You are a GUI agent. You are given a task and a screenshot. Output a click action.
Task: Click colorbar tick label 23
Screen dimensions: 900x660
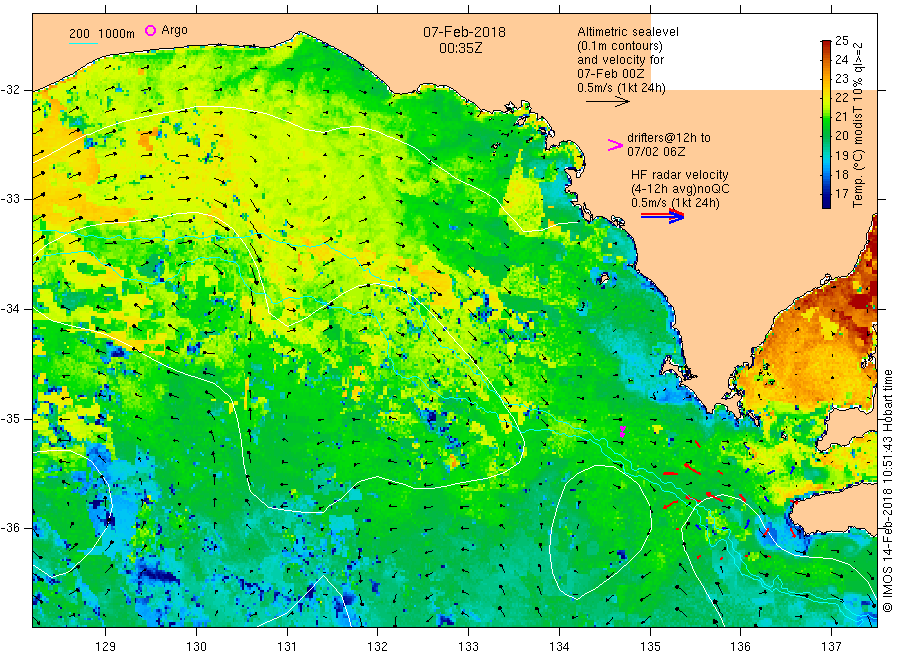pyautogui.click(x=841, y=79)
